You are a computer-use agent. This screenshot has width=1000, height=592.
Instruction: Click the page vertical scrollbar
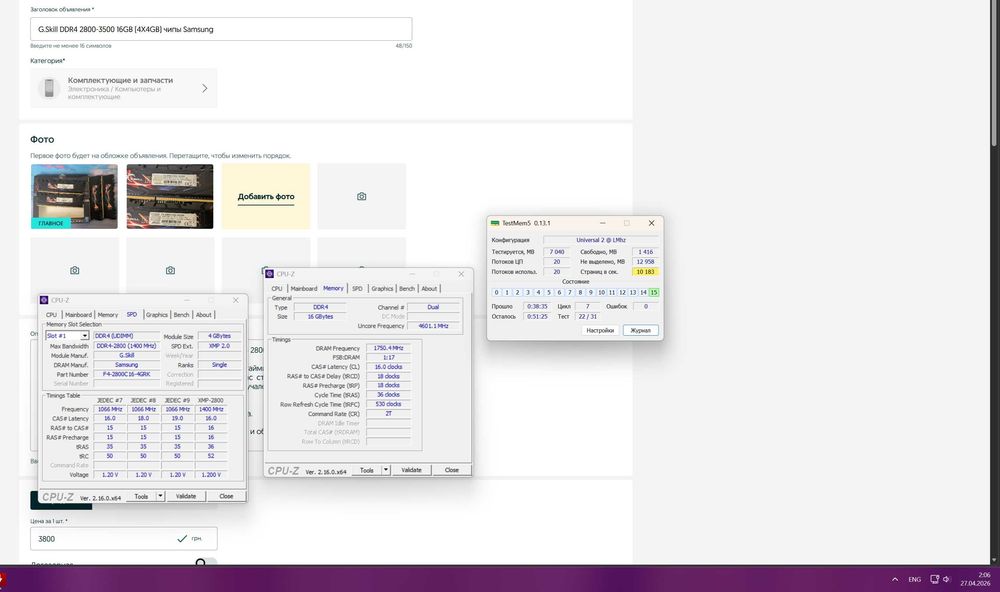pyautogui.click(x=994, y=73)
